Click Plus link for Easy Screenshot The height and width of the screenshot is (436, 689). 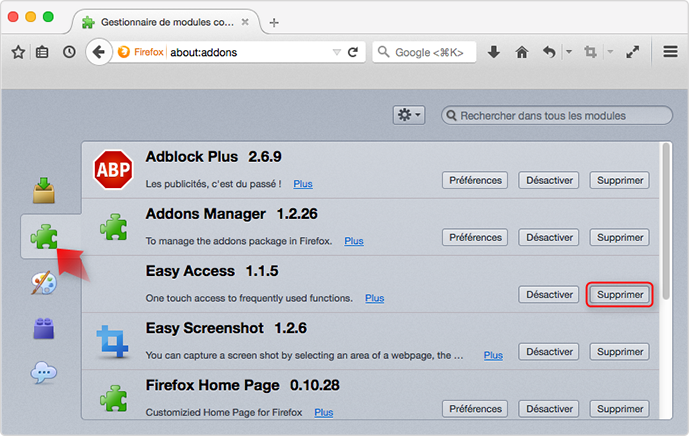pos(493,355)
